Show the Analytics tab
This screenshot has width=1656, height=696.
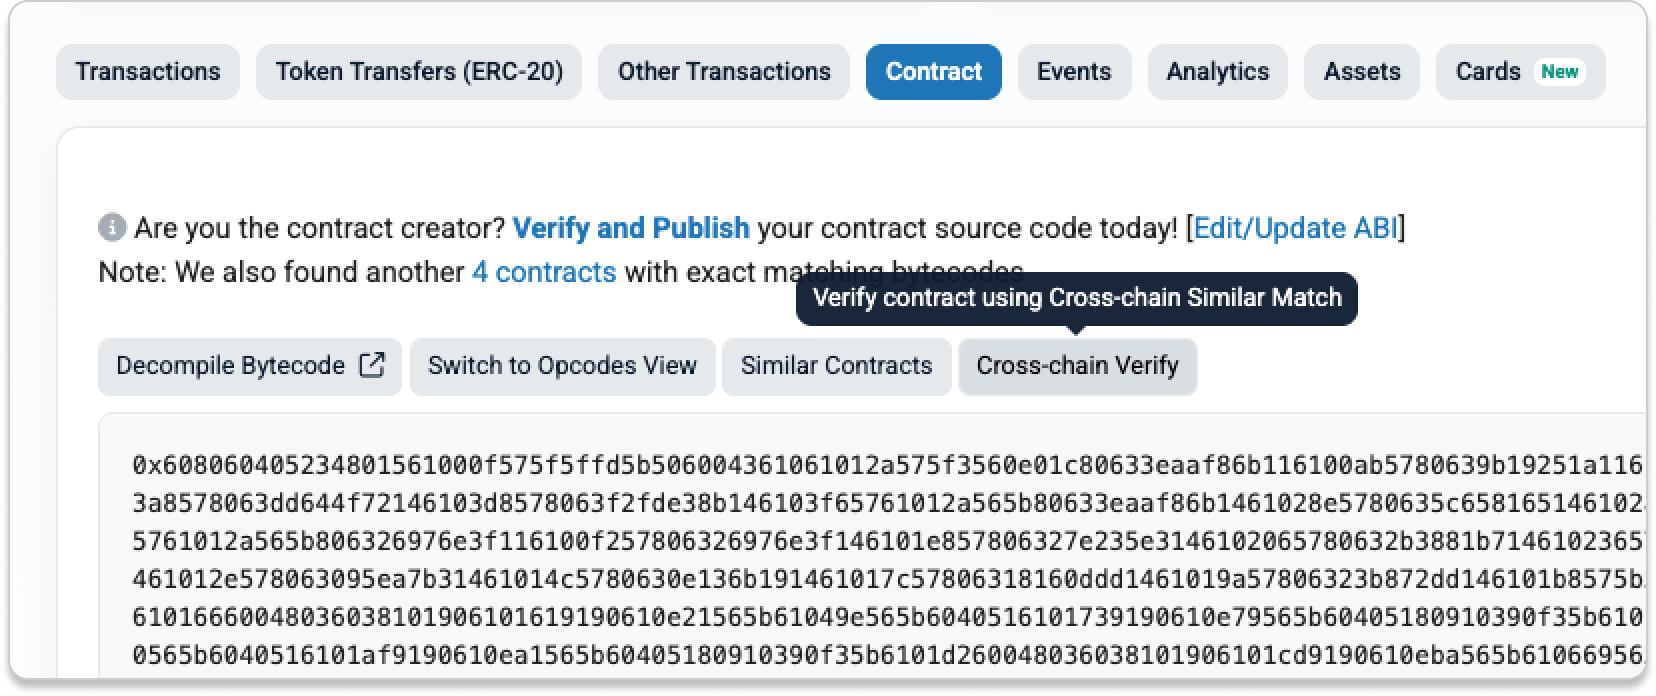[x=1217, y=72]
